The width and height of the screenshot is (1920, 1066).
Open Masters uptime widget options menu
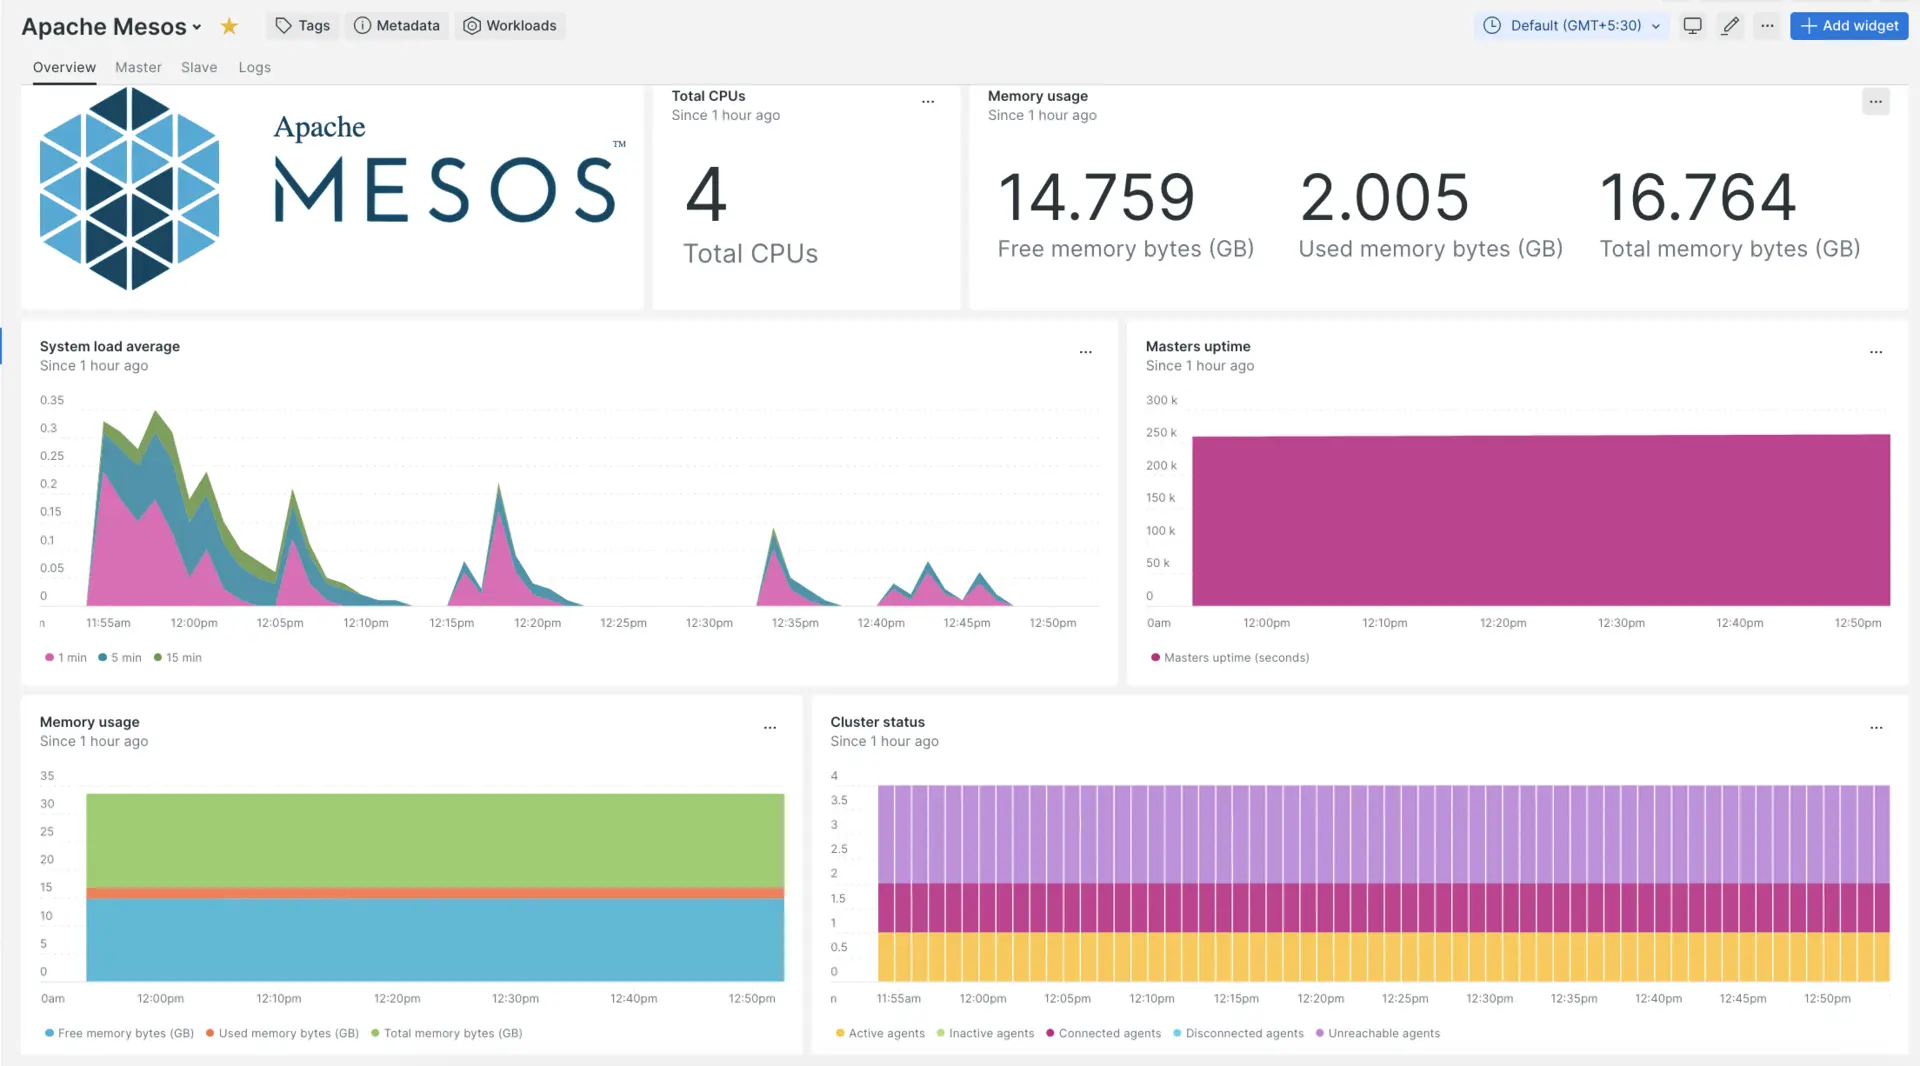click(x=1875, y=352)
